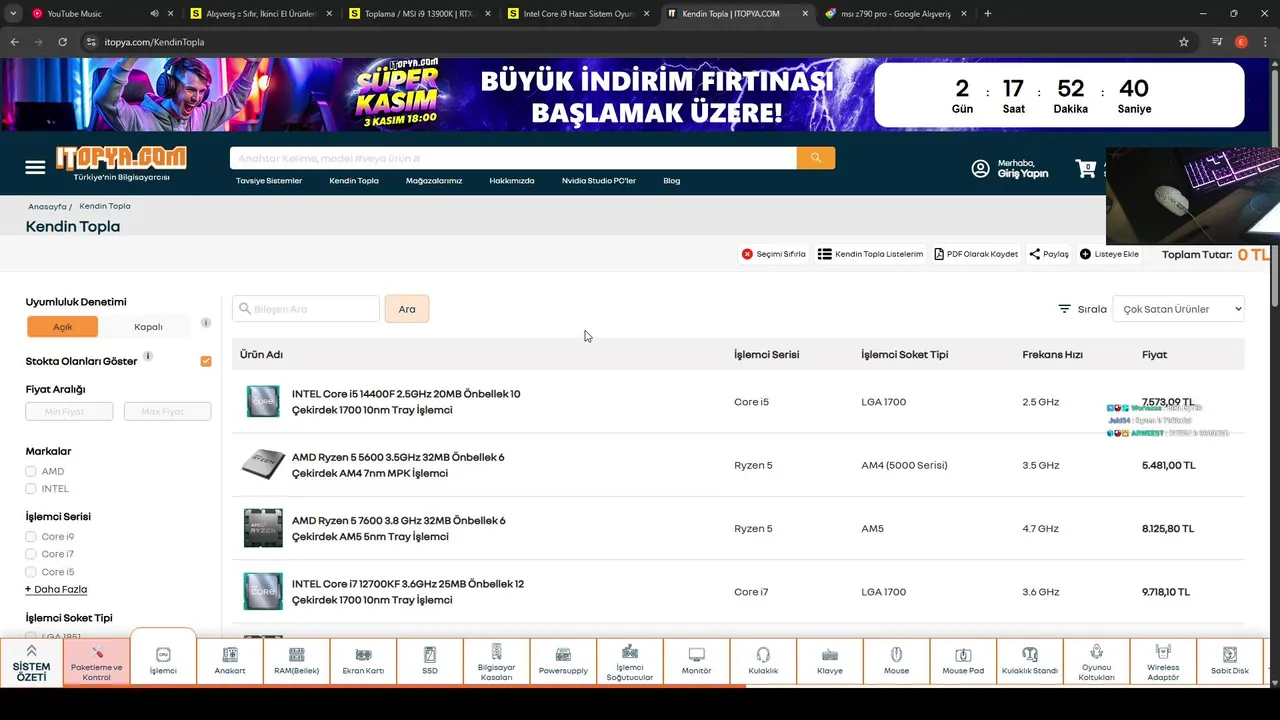1280x720 pixels.
Task: Bookmark this page with the star icon
Action: click(1184, 42)
